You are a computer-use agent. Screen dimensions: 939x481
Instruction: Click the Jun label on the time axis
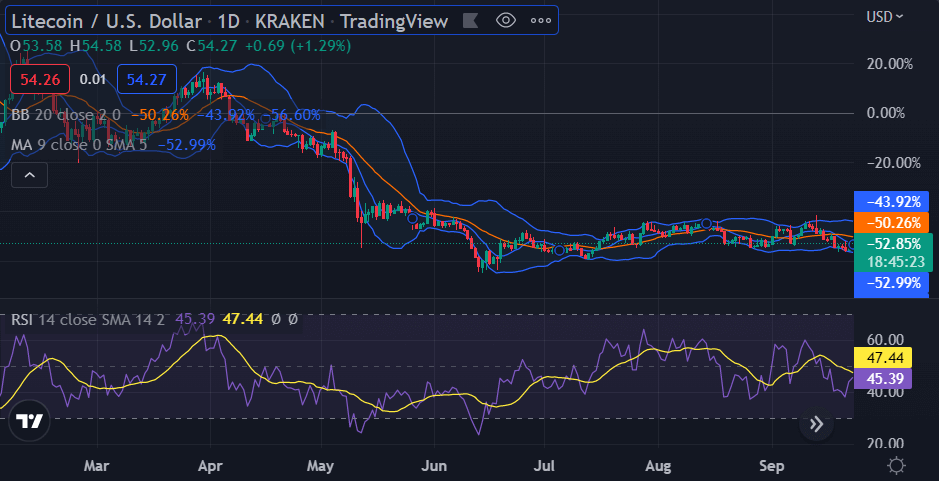[433, 465]
